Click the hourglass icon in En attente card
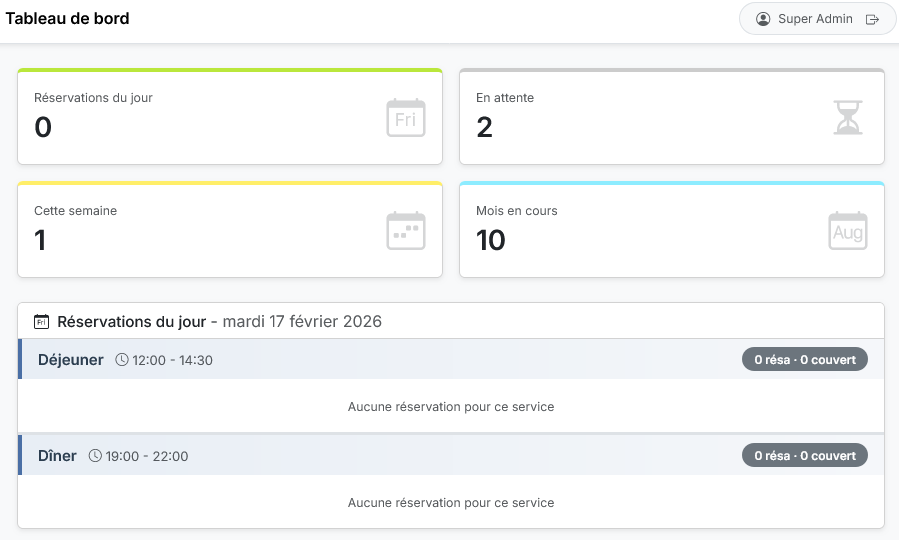This screenshot has width=899, height=540. click(x=847, y=118)
